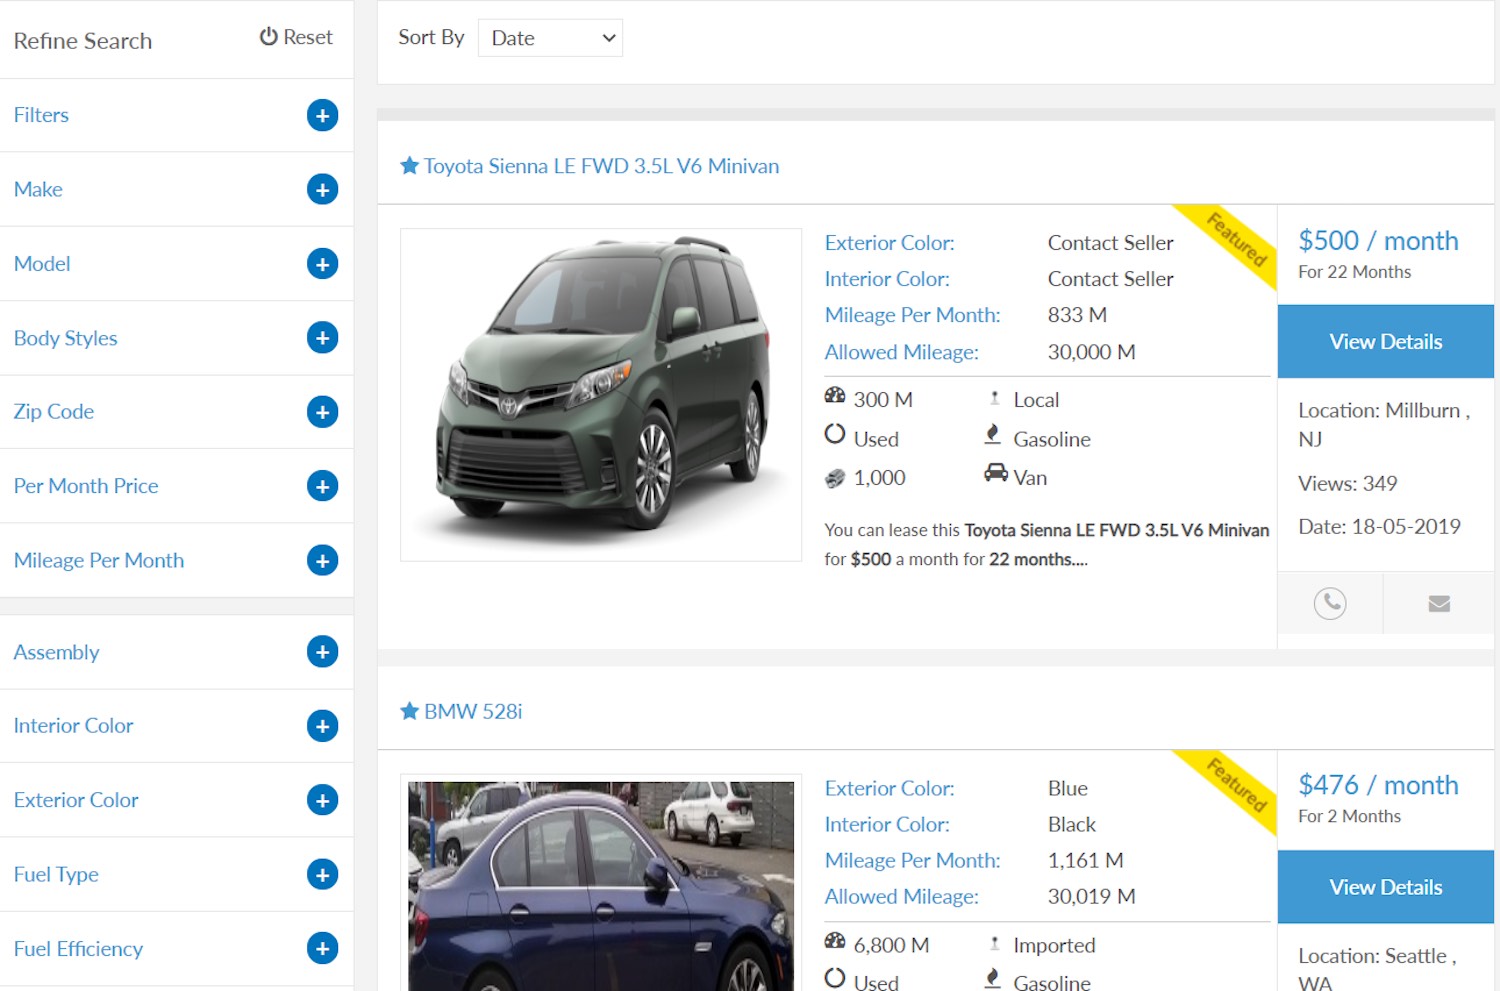Open the BMW 528i listing title
The image size is (1500, 991).
pos(473,711)
